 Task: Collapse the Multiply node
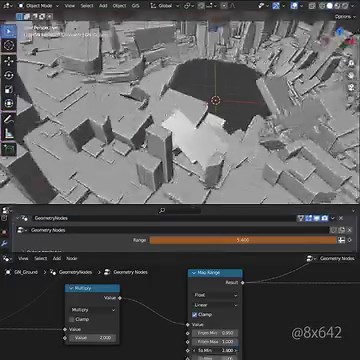[70, 288]
